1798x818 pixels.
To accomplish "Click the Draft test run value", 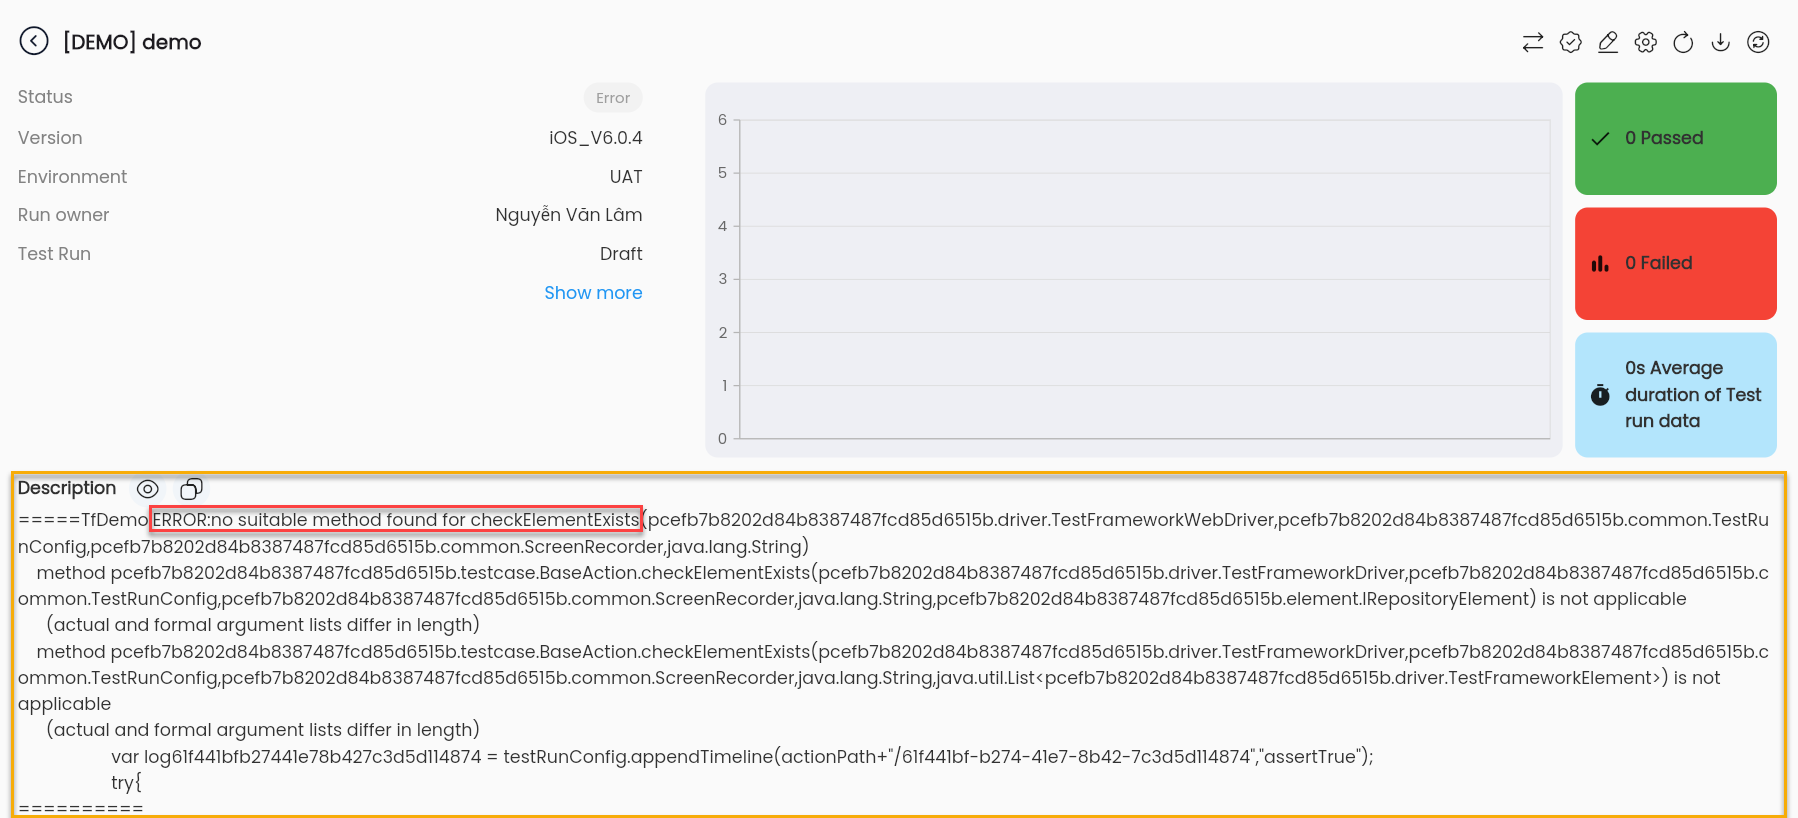I will 621,254.
